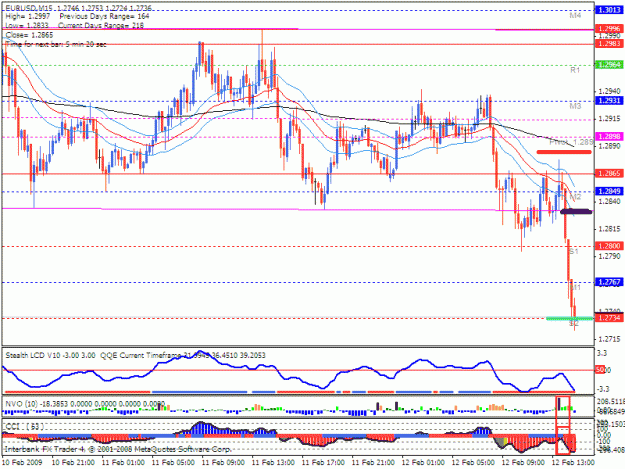Click the red 1.2983 price label
The image size is (625, 469).
609,43
